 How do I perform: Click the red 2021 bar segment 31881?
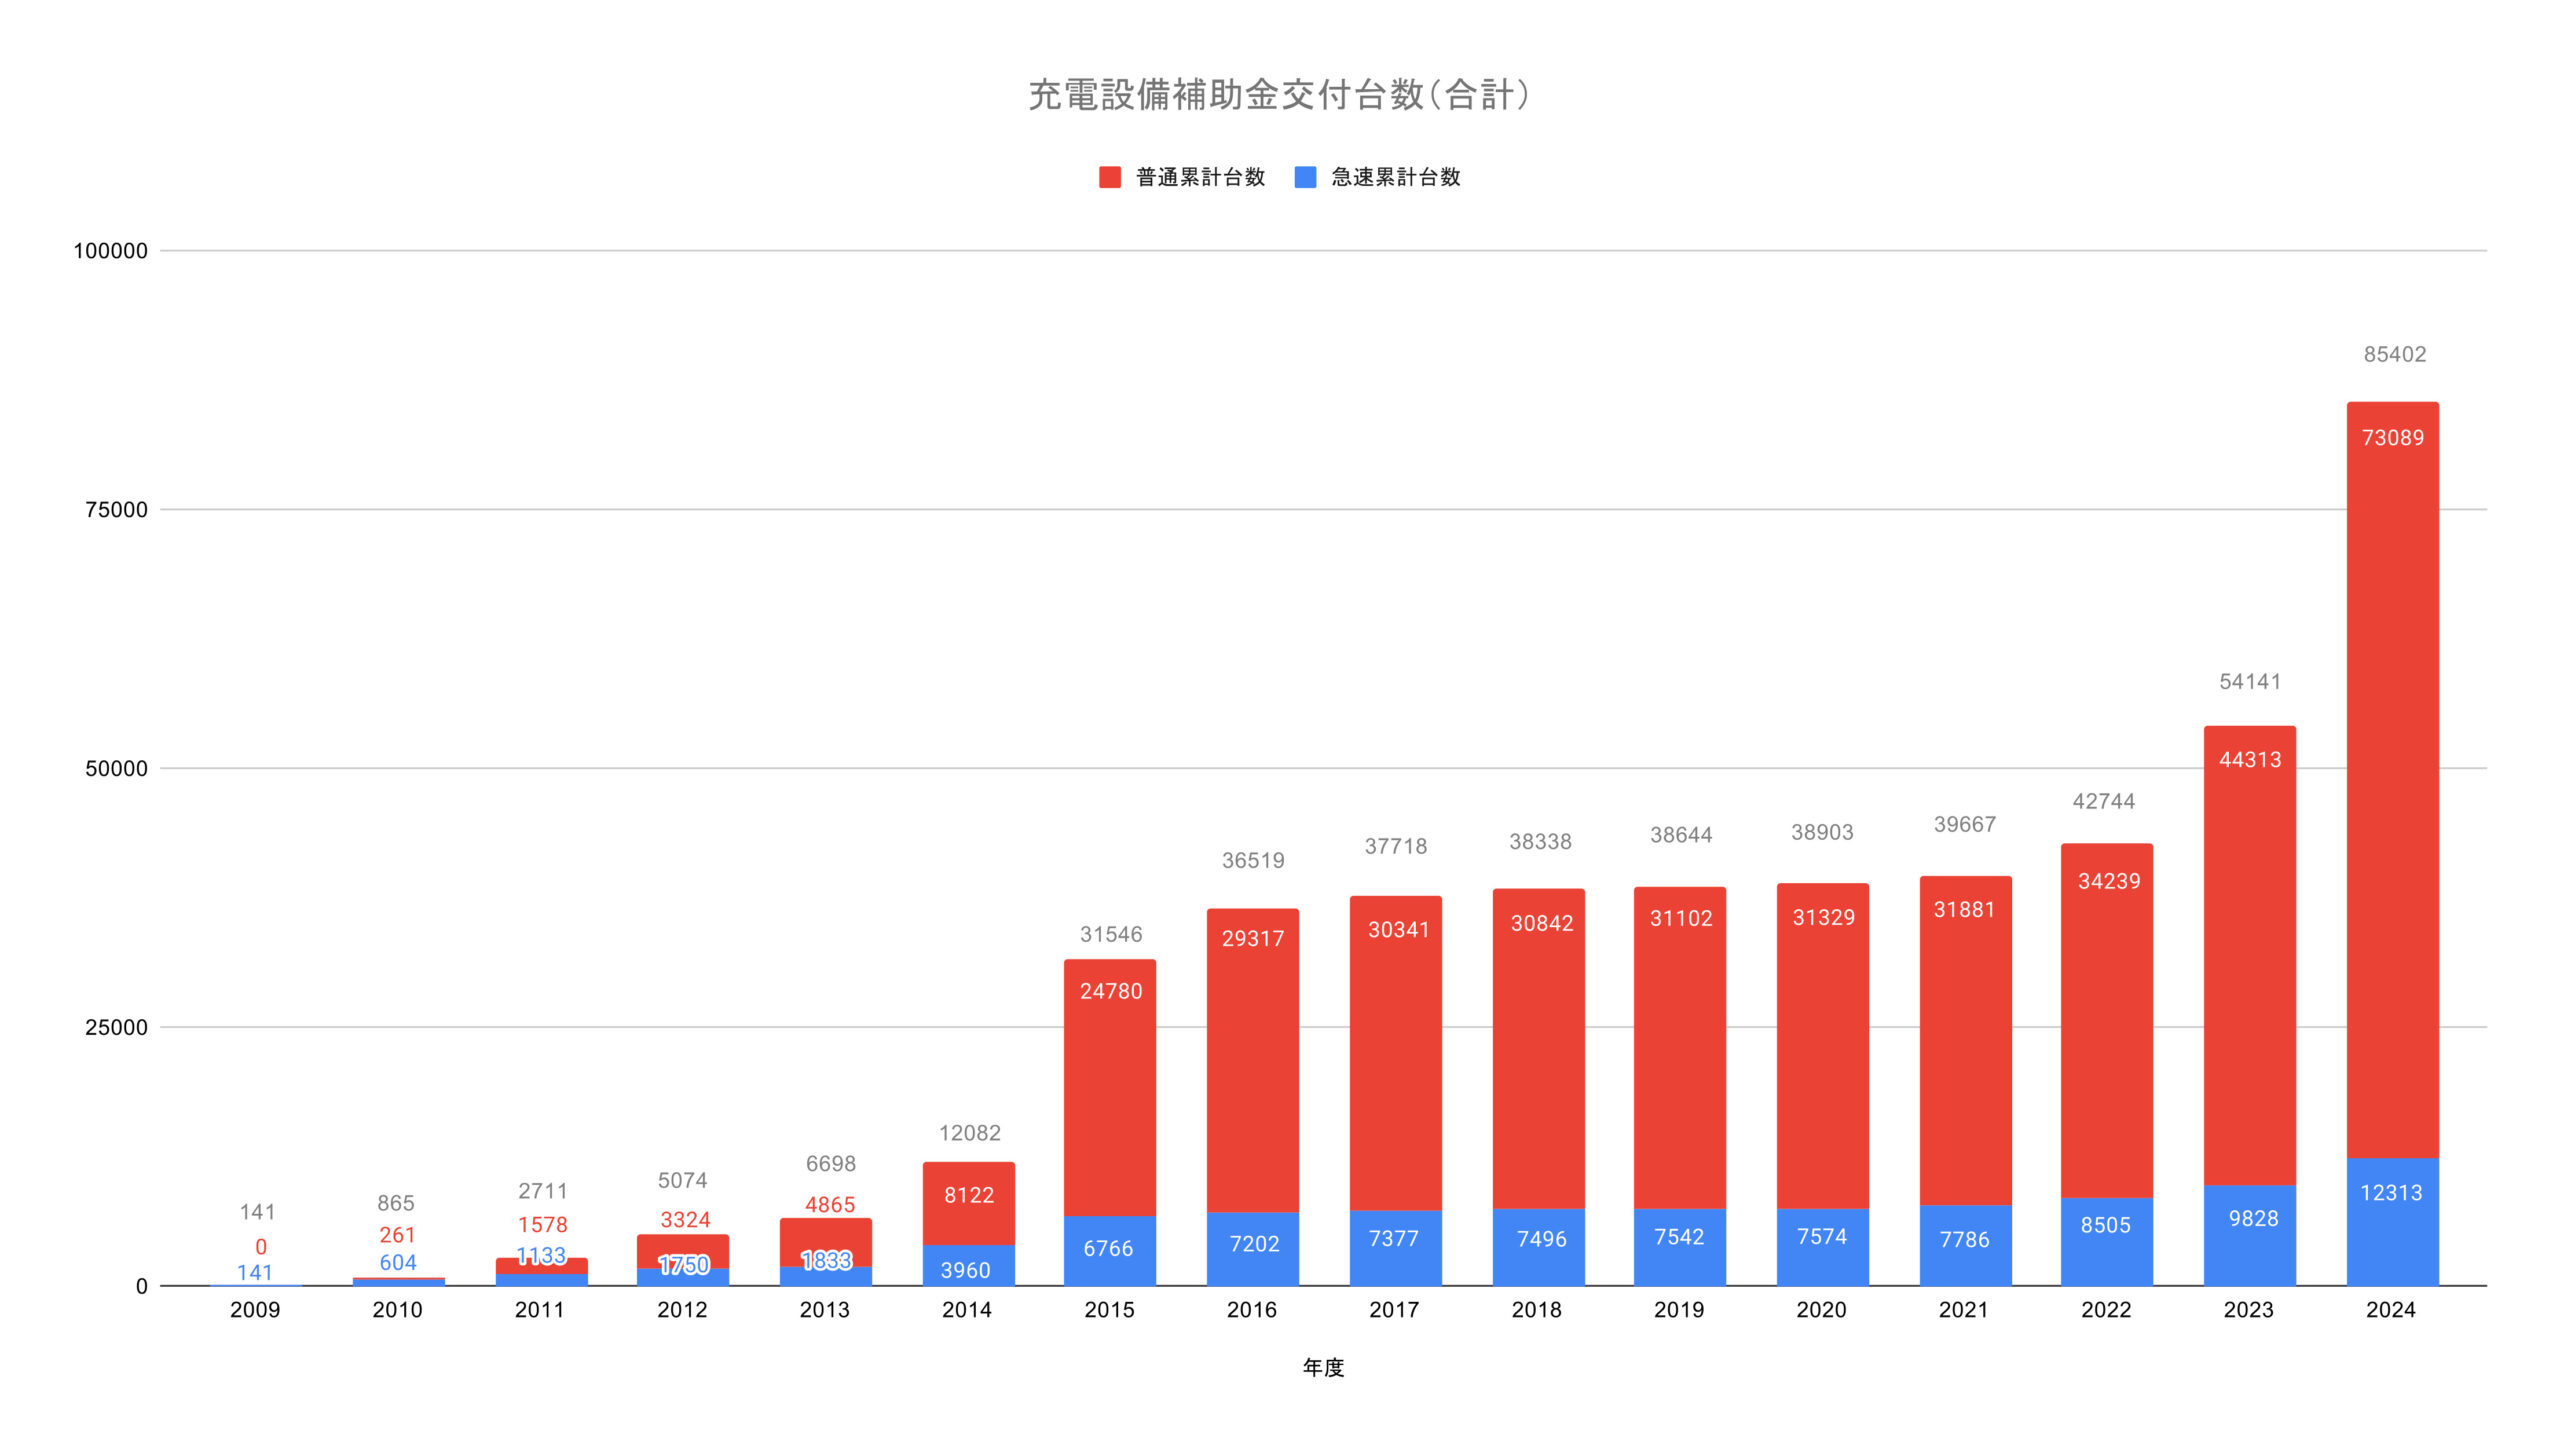[1964, 1040]
